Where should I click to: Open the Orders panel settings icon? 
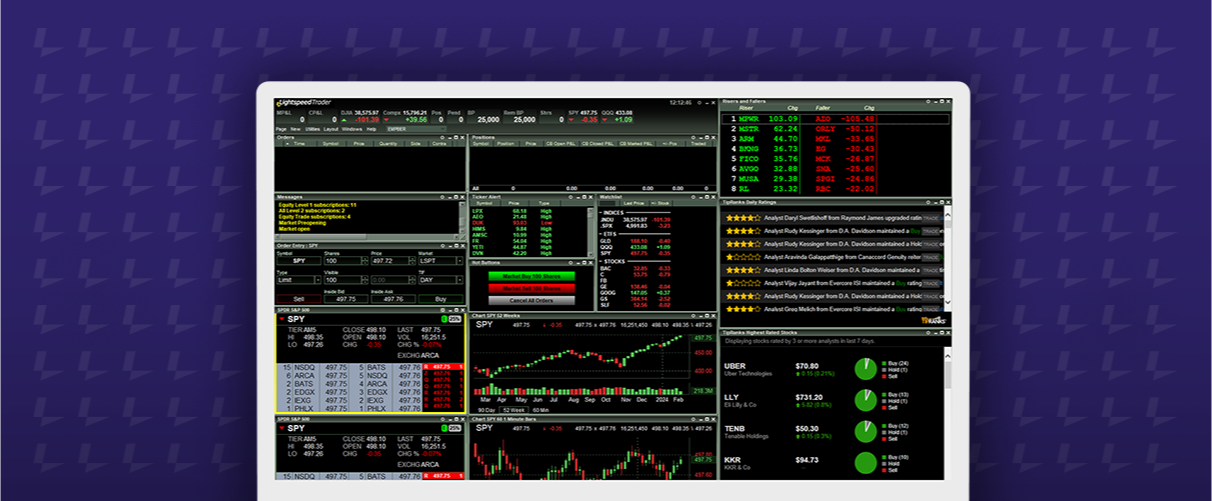coord(442,137)
